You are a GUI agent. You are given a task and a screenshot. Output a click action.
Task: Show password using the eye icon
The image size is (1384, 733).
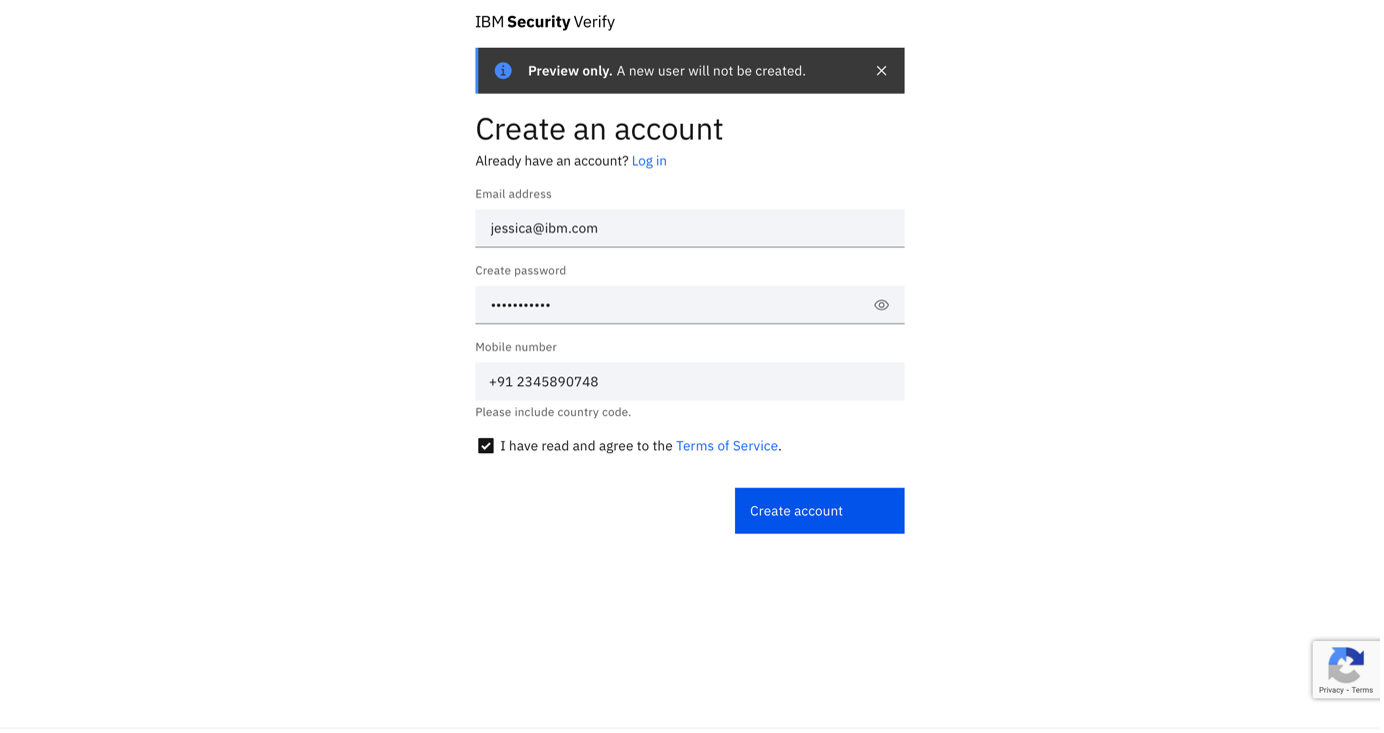881,305
